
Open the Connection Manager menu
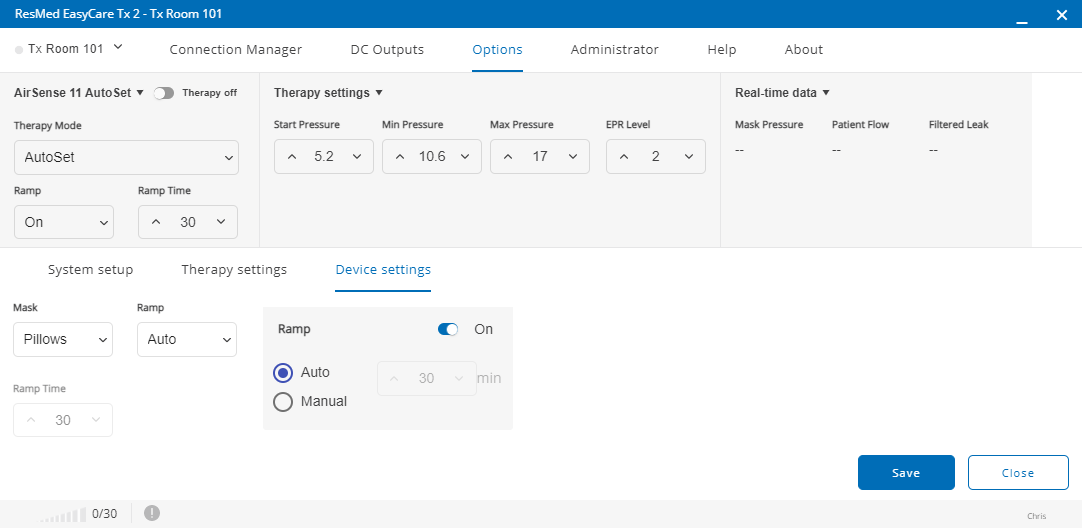[x=236, y=50]
